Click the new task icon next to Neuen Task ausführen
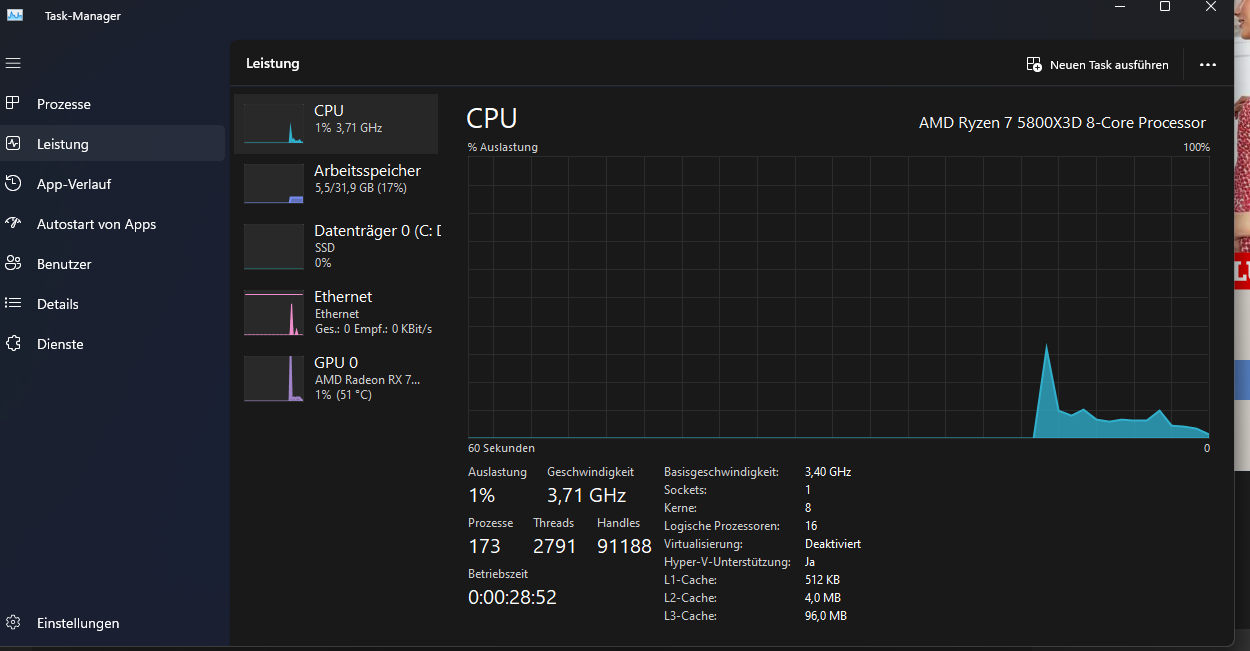 [1034, 64]
